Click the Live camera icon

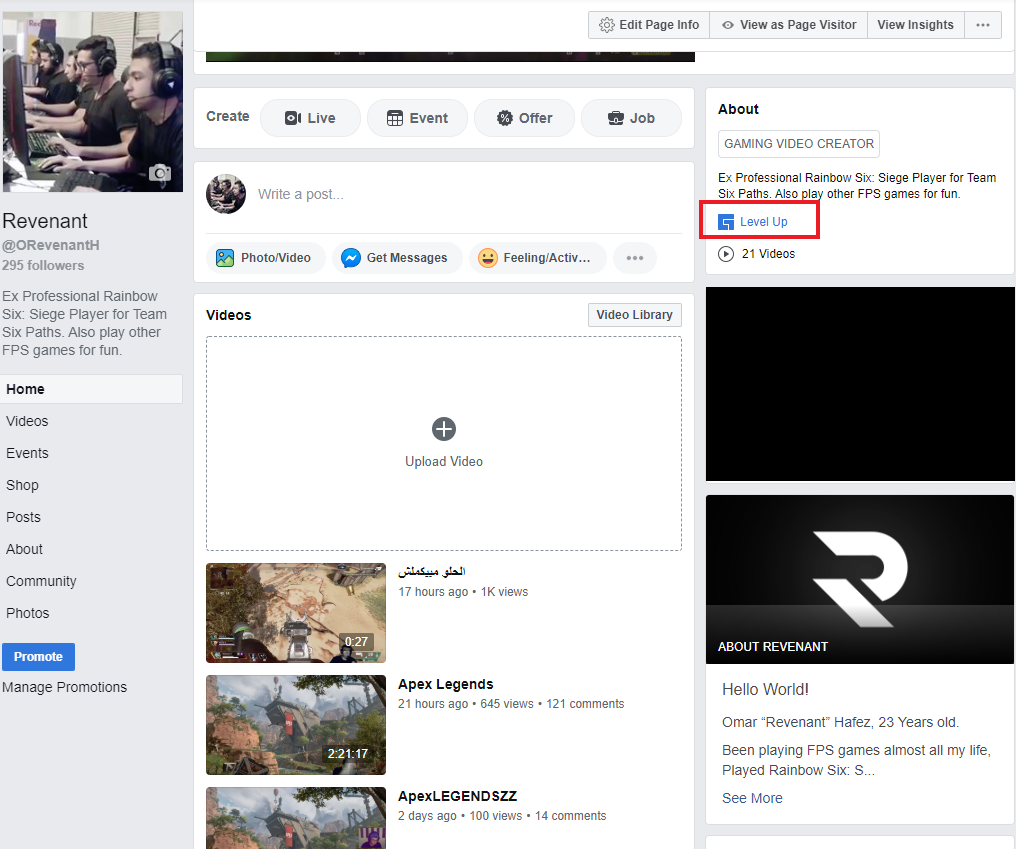293,118
